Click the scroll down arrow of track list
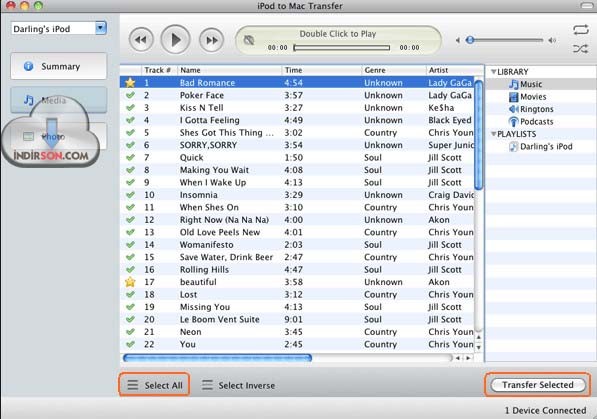Image resolution: width=597 pixels, height=419 pixels. click(479, 347)
